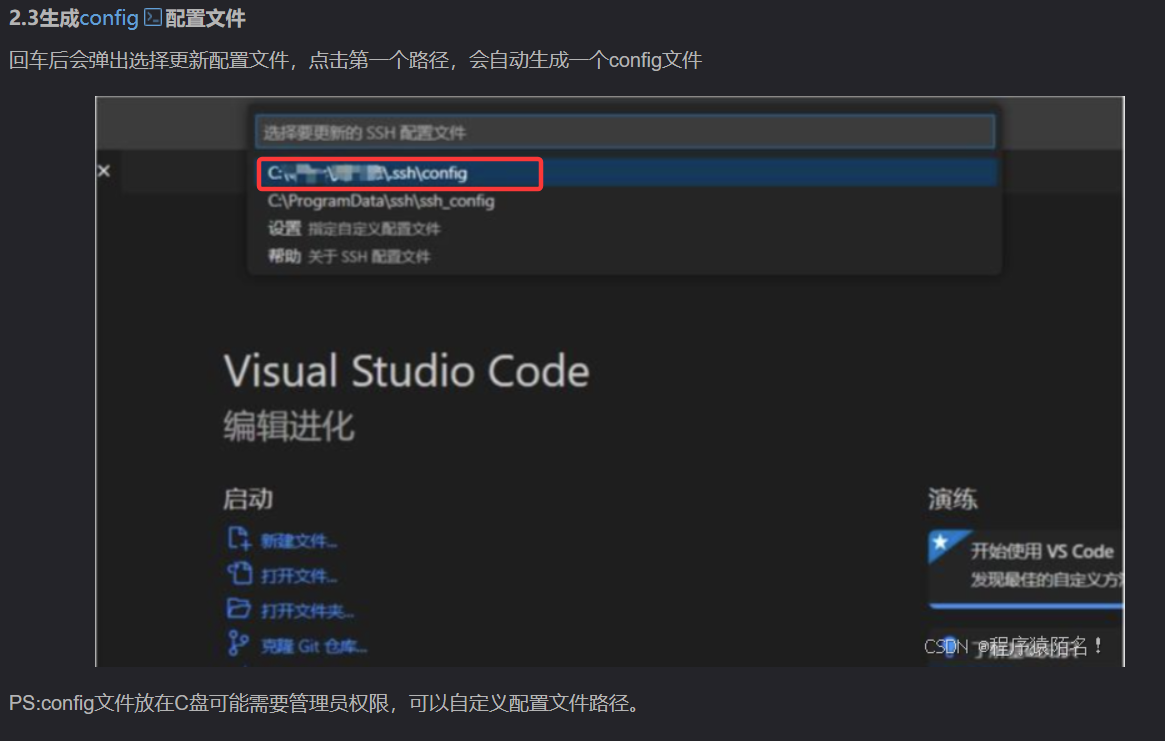The height and width of the screenshot is (741, 1165).
Task: Click the 启动 section heading
Action: coord(248,499)
